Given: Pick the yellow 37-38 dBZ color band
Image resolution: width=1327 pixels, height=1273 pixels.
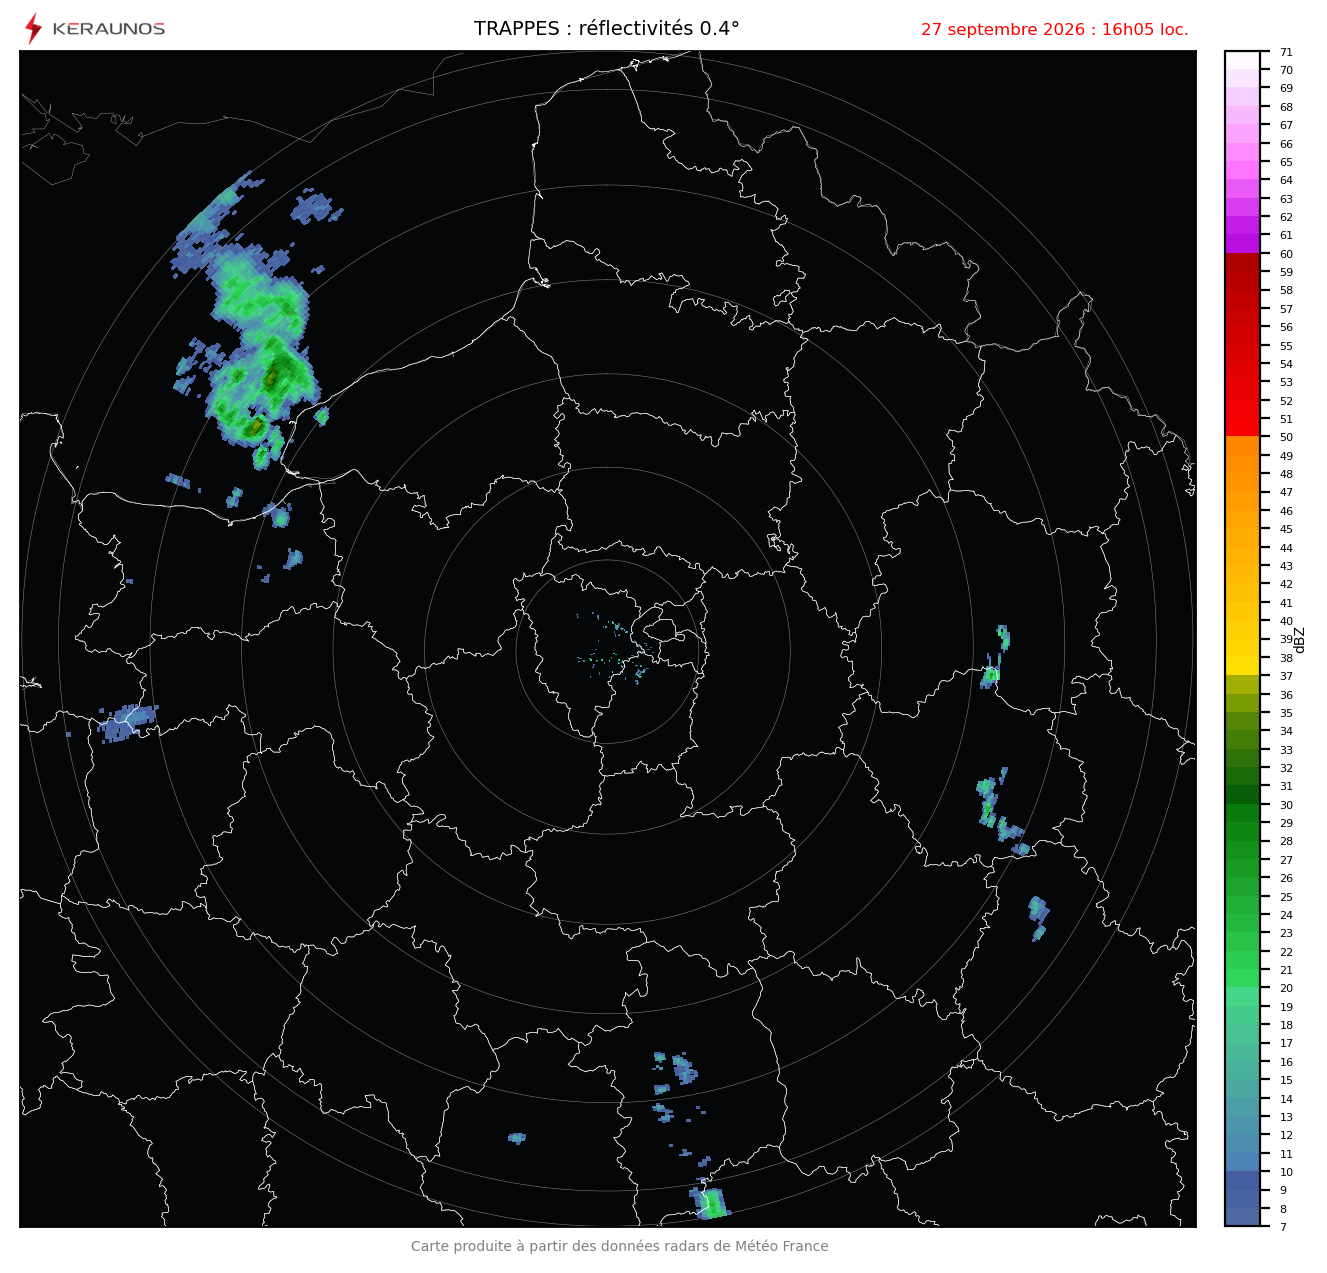Looking at the screenshot, I should (x=1242, y=666).
